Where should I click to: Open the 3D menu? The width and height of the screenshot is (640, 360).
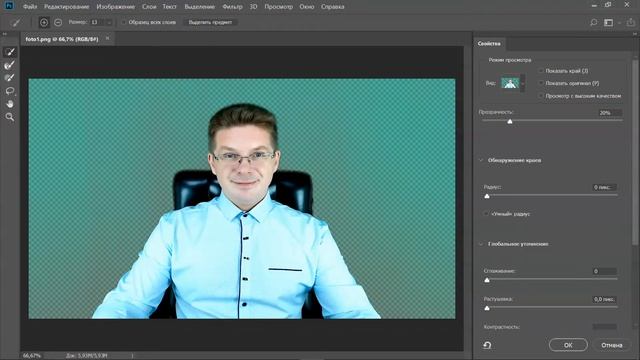253,7
